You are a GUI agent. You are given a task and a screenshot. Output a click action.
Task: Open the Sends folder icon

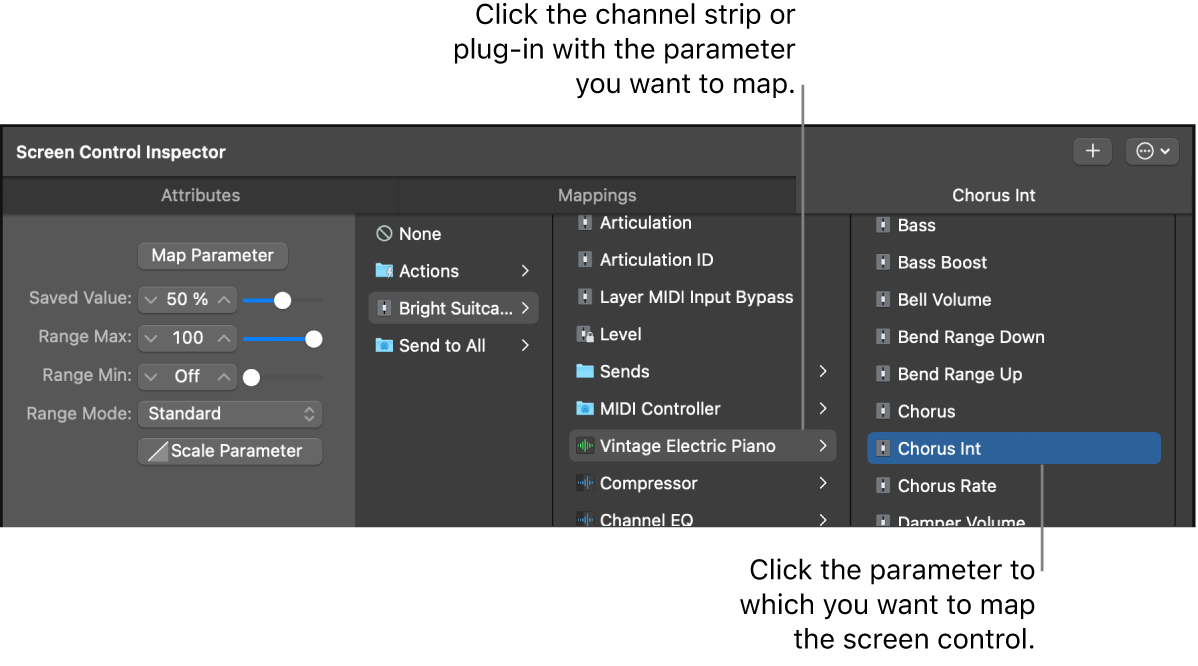click(x=587, y=371)
